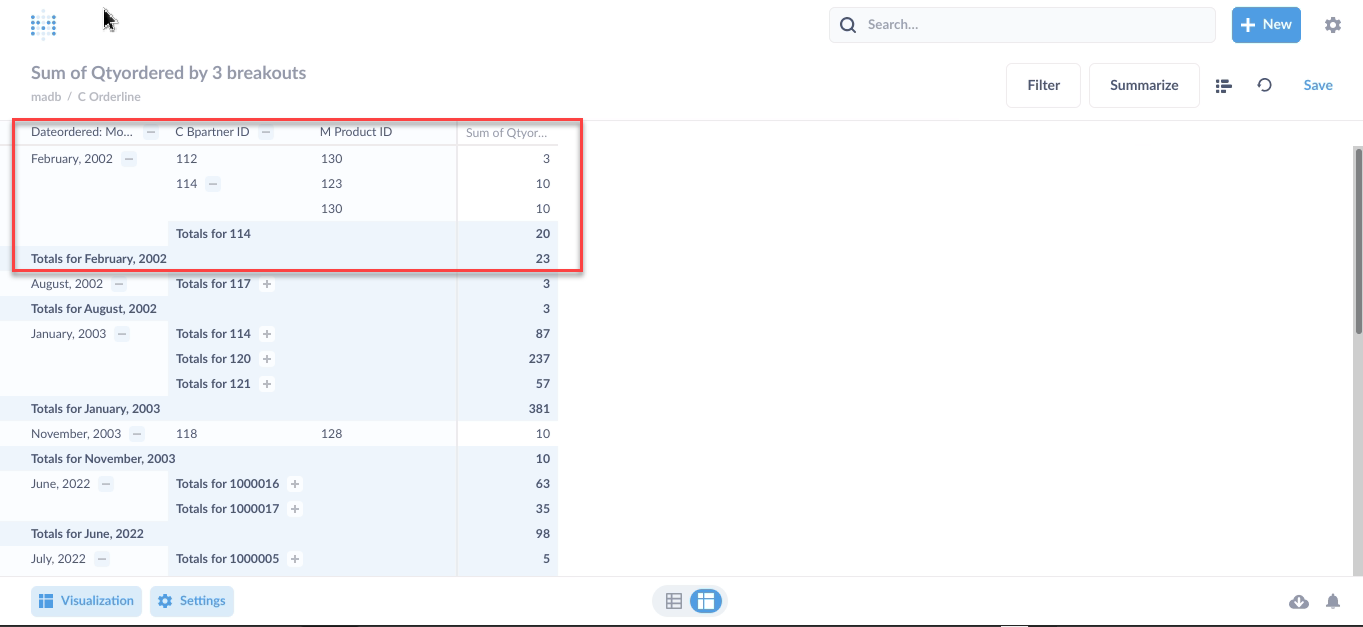Viewport: 1363px width, 627px height.
Task: Click the alerts bell icon
Action: click(1333, 601)
